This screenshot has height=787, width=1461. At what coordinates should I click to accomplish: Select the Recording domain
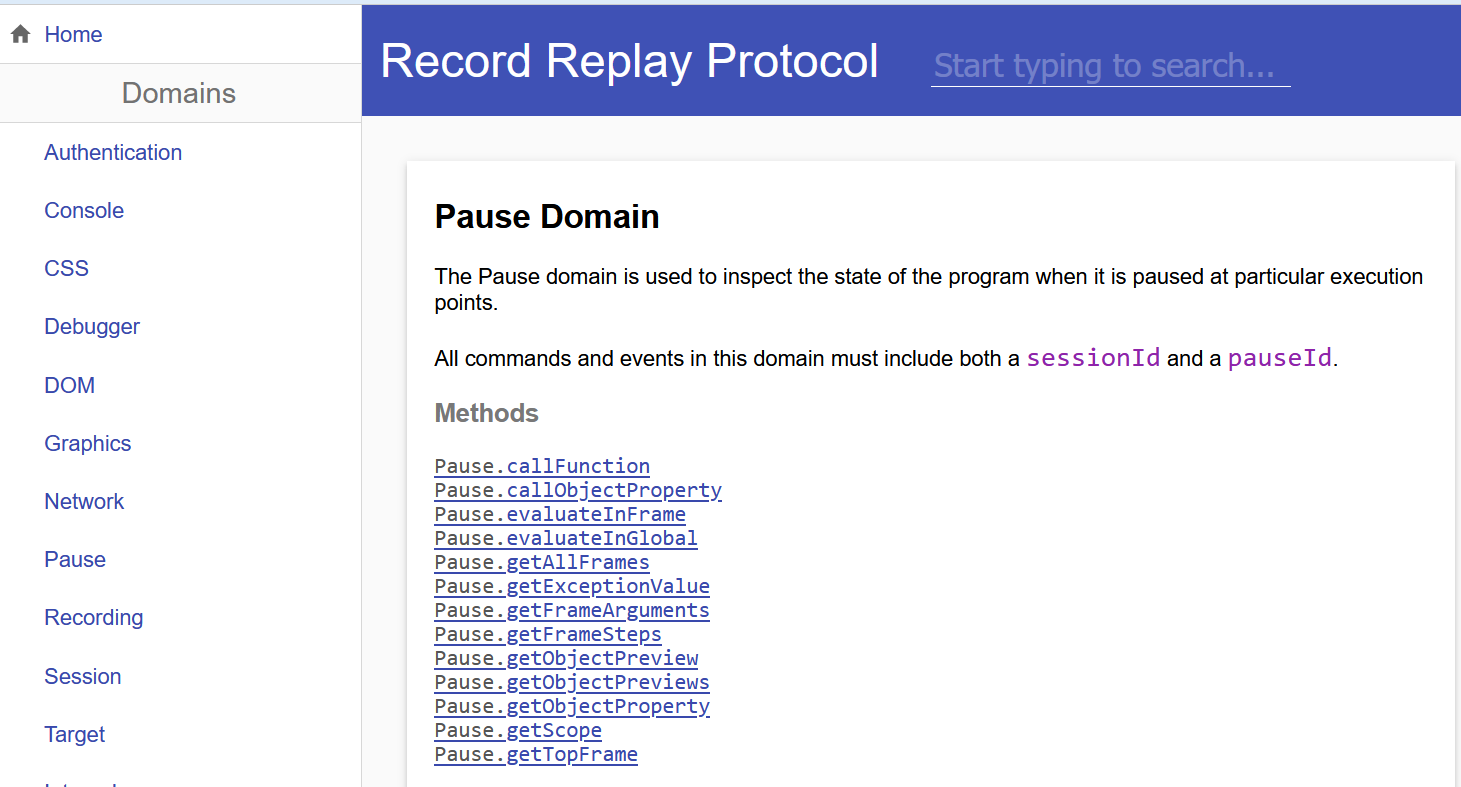coord(93,618)
